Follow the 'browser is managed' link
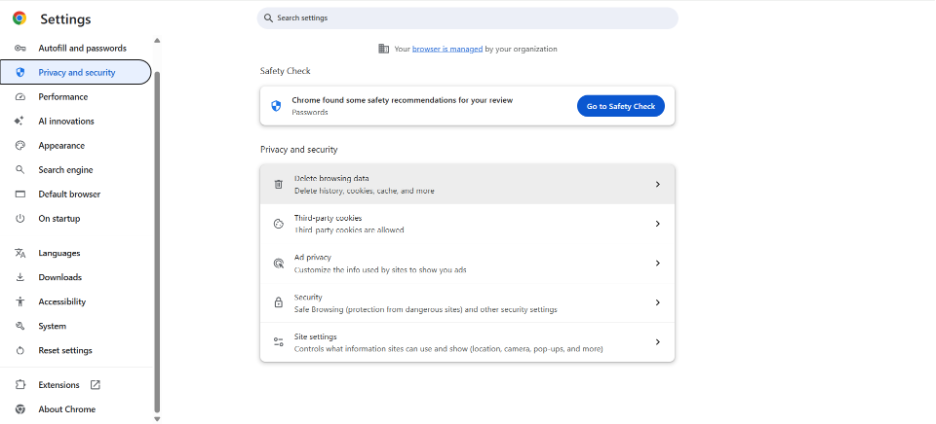Image resolution: width=936 pixels, height=424 pixels. click(x=447, y=48)
